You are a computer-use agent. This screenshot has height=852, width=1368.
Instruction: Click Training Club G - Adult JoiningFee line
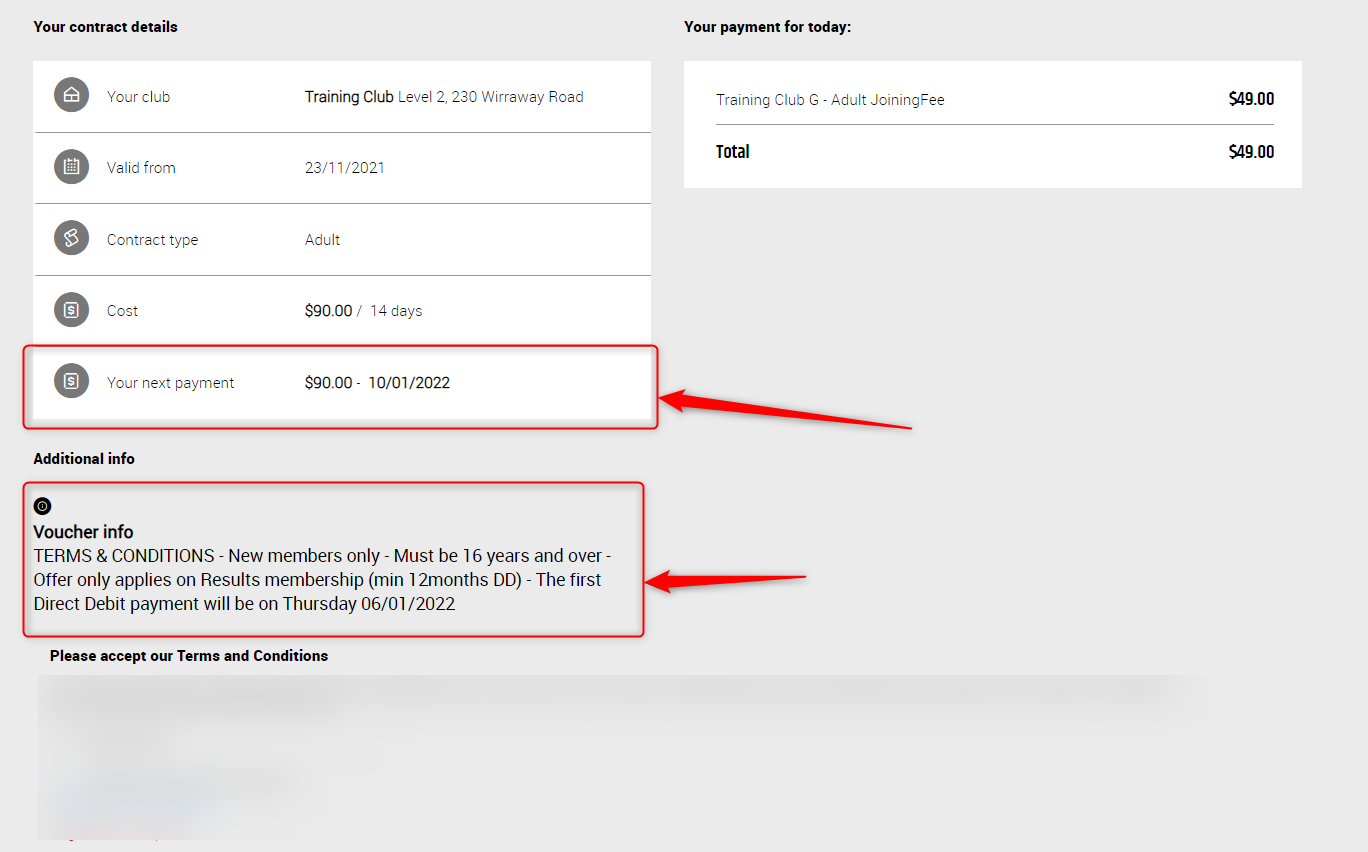click(830, 100)
